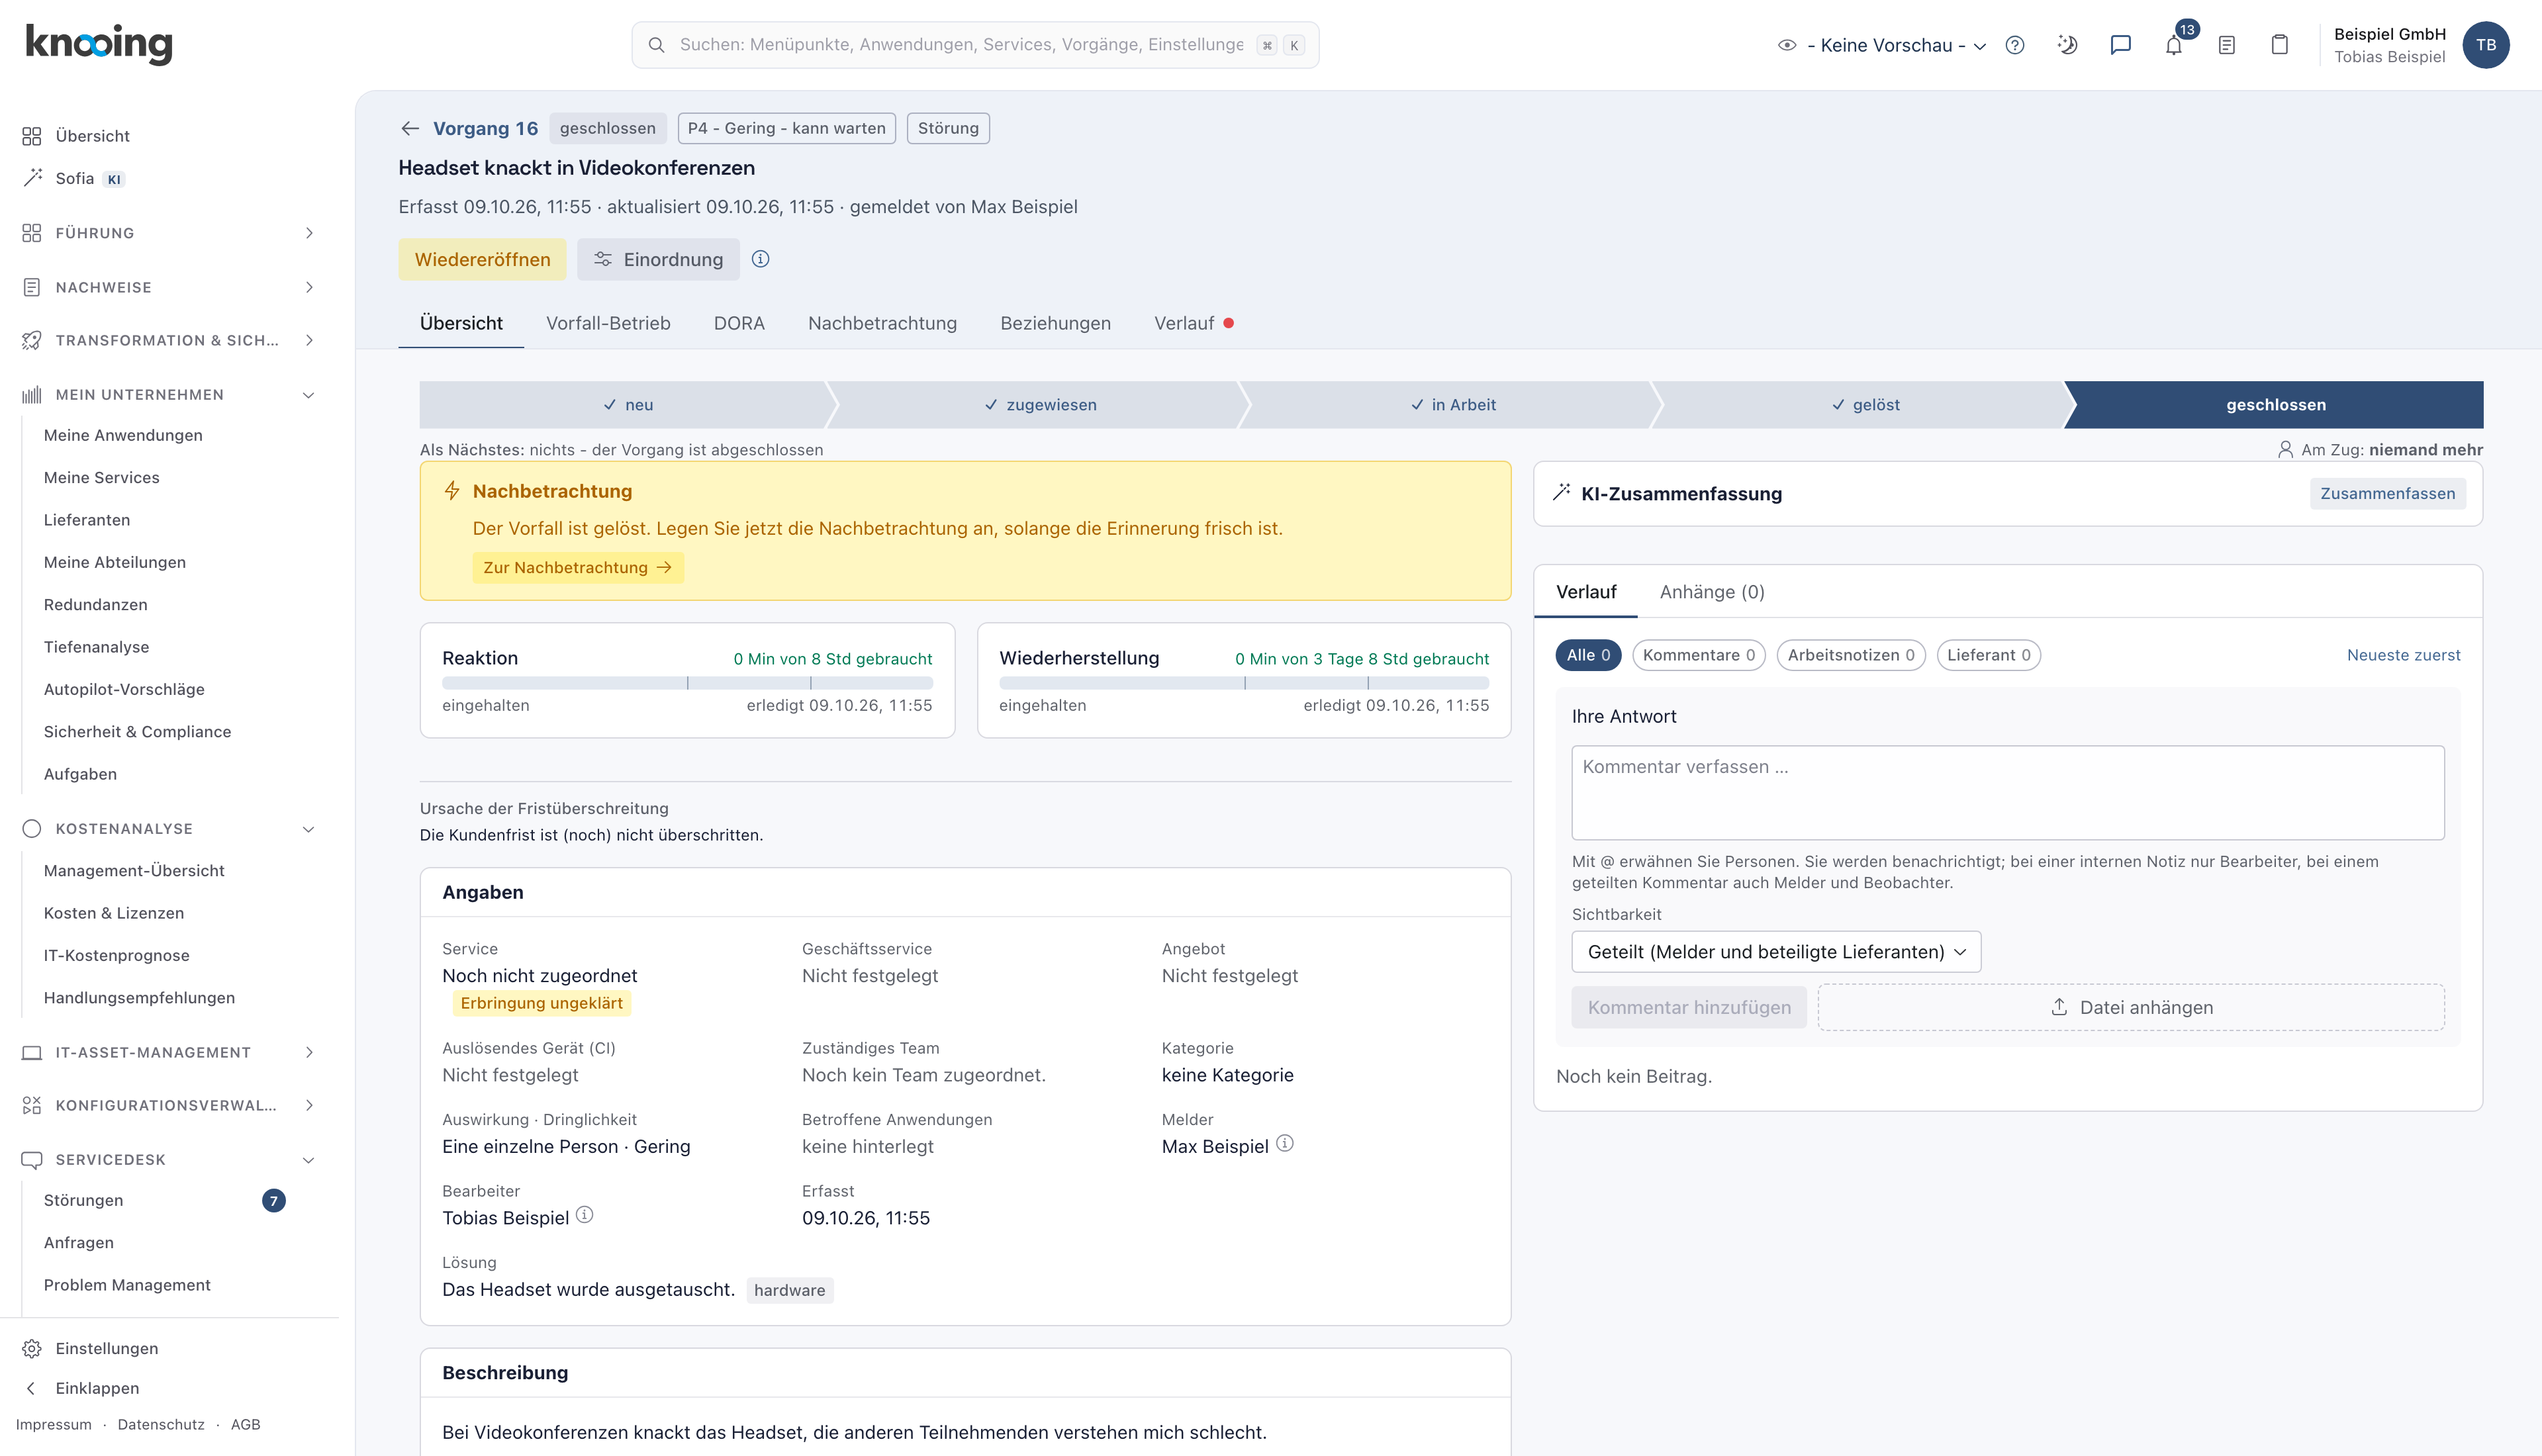
Task: Open the Keine Vorschau dropdown
Action: click(x=1881, y=45)
